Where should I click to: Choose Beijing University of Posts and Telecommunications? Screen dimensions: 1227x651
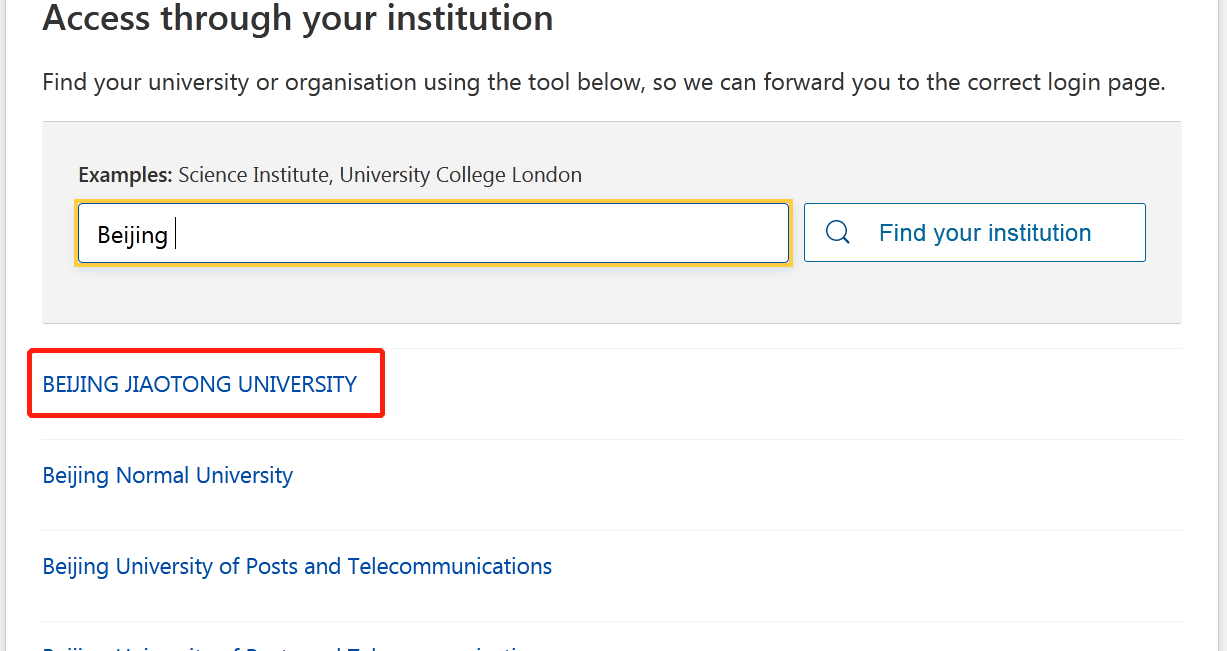pos(297,566)
